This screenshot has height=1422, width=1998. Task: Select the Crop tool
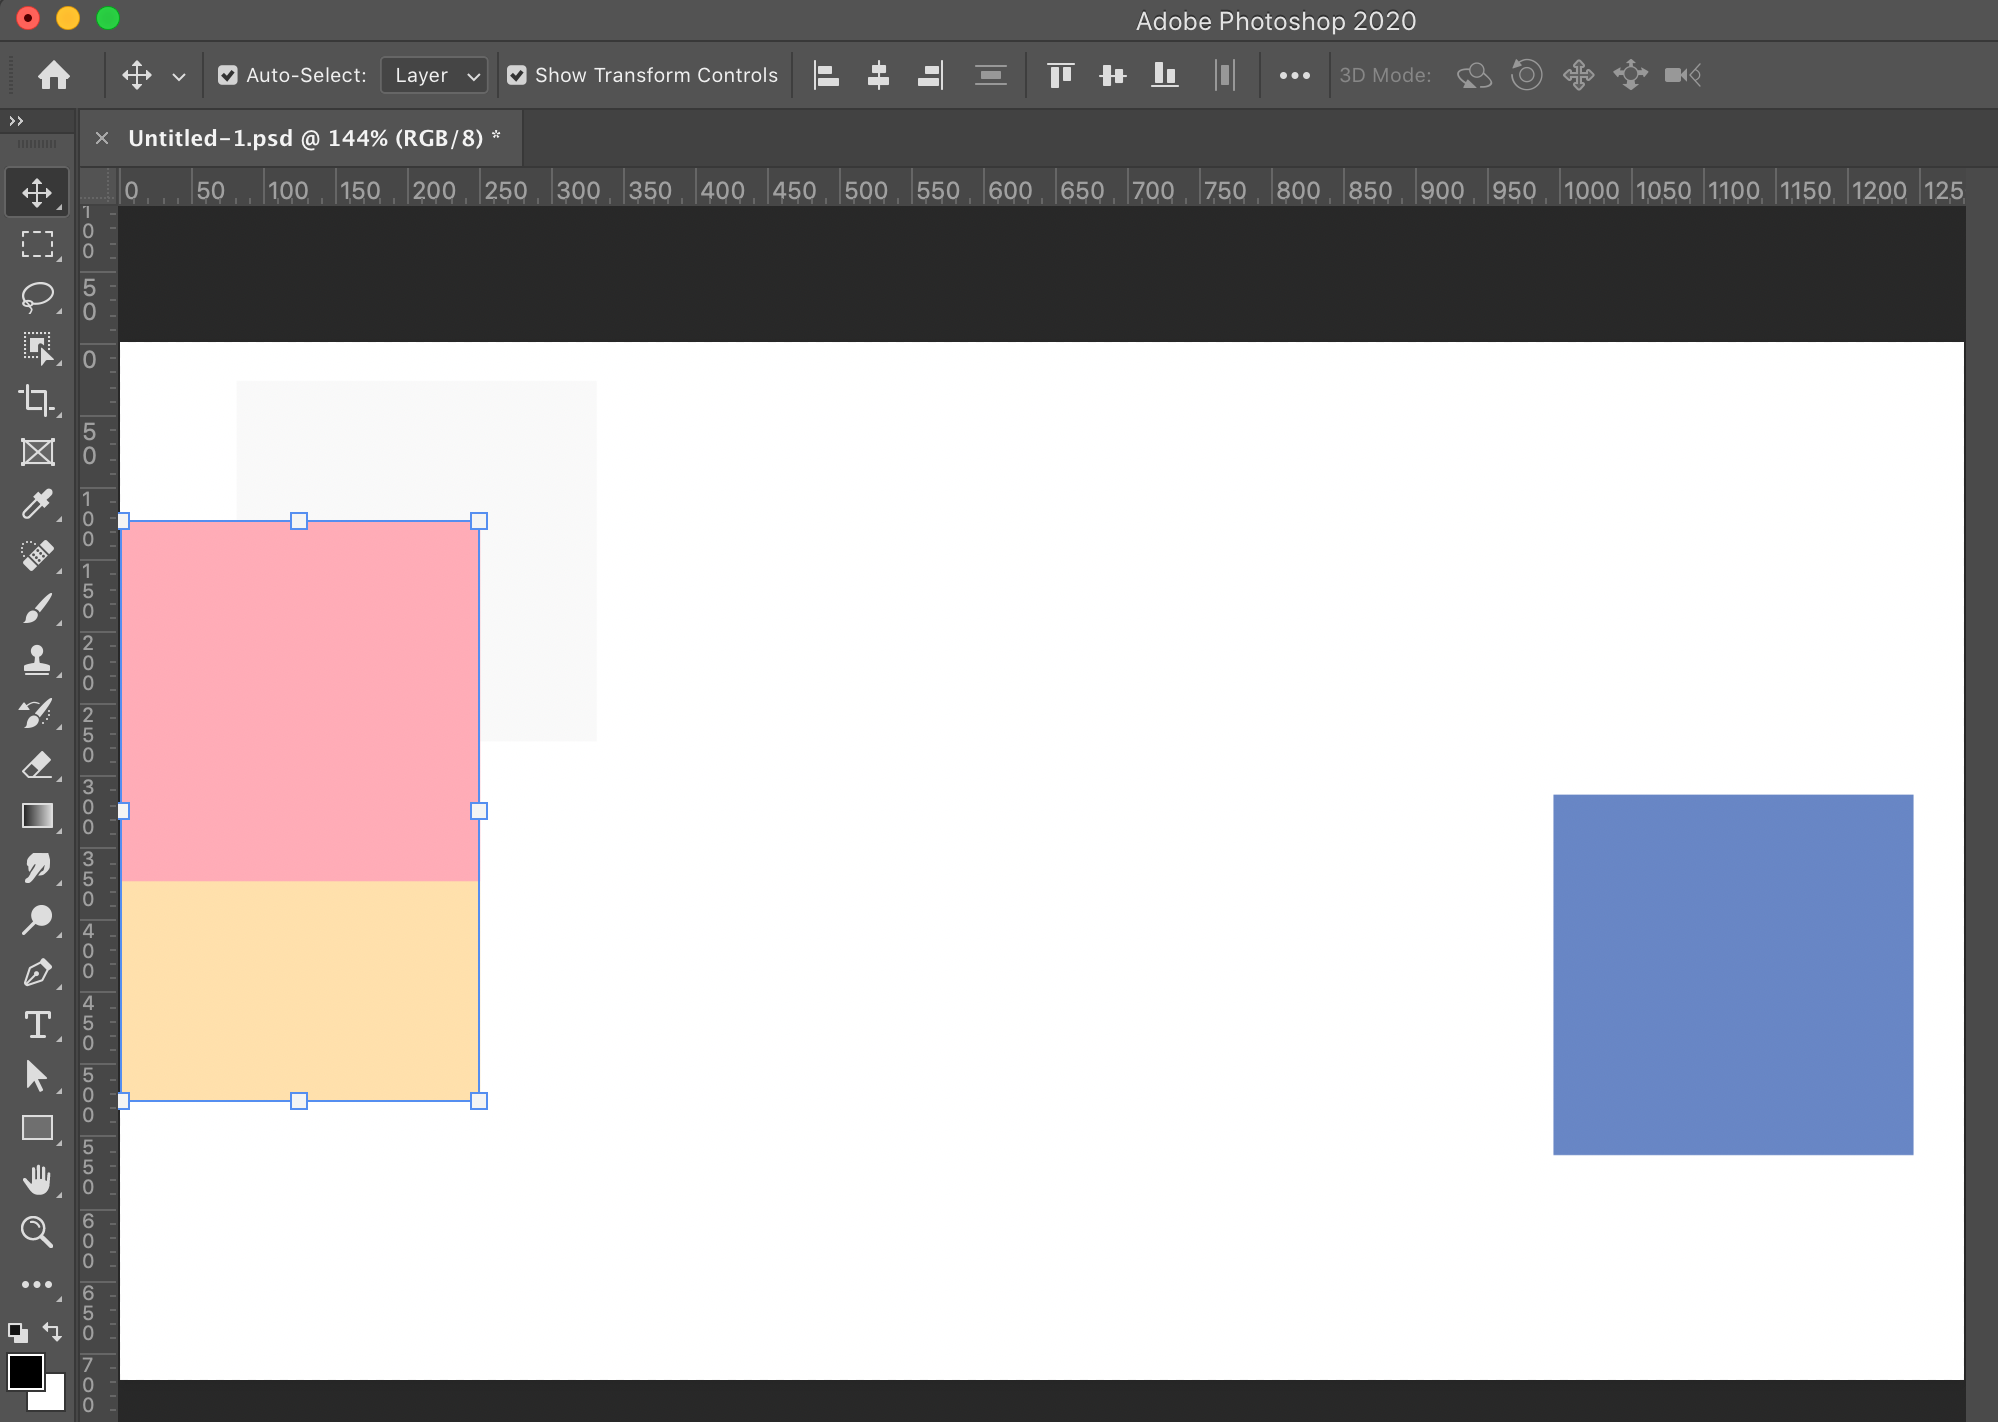37,400
